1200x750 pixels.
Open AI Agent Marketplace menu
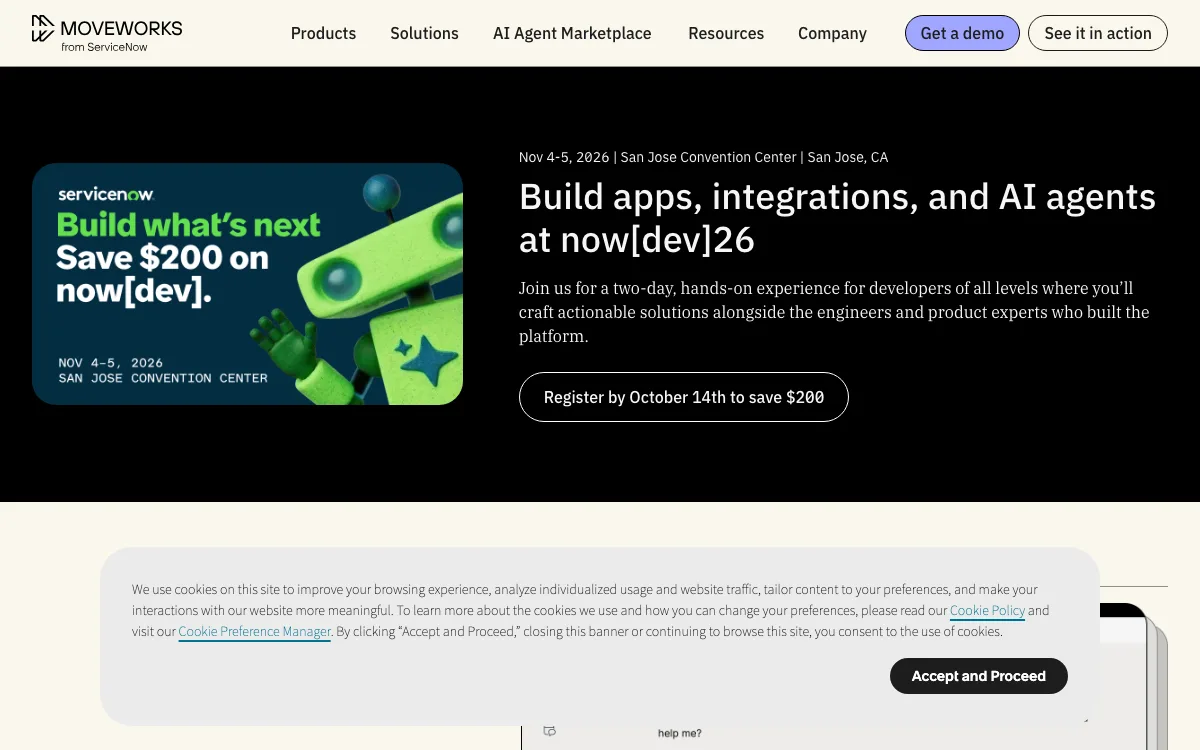pos(572,33)
